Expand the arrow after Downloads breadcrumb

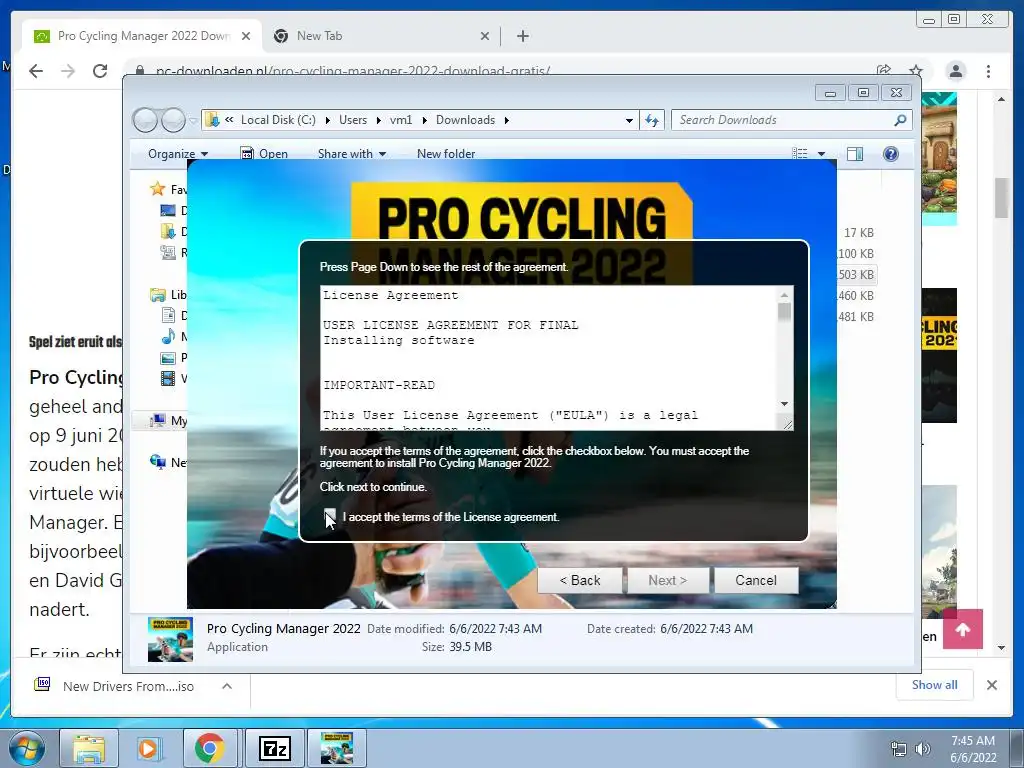[506, 120]
